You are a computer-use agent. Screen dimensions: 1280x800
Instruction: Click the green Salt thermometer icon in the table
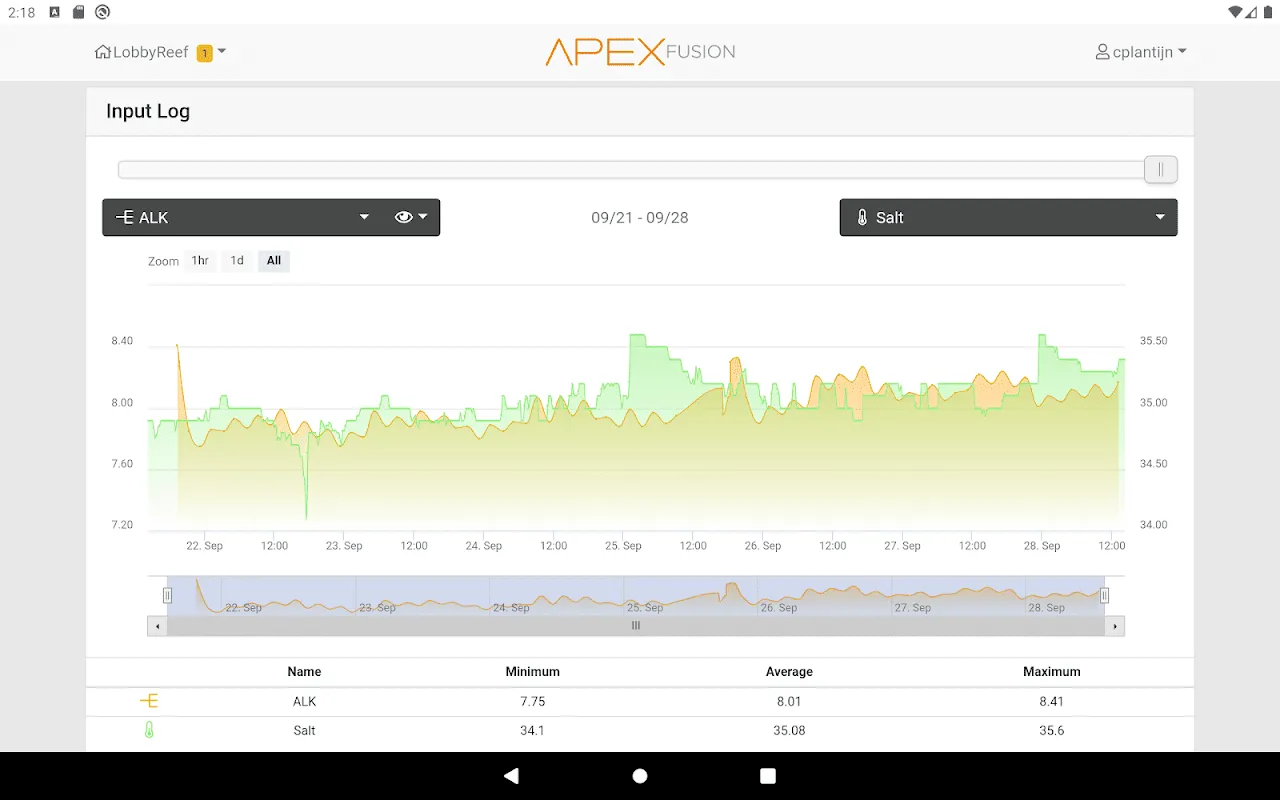click(x=148, y=730)
